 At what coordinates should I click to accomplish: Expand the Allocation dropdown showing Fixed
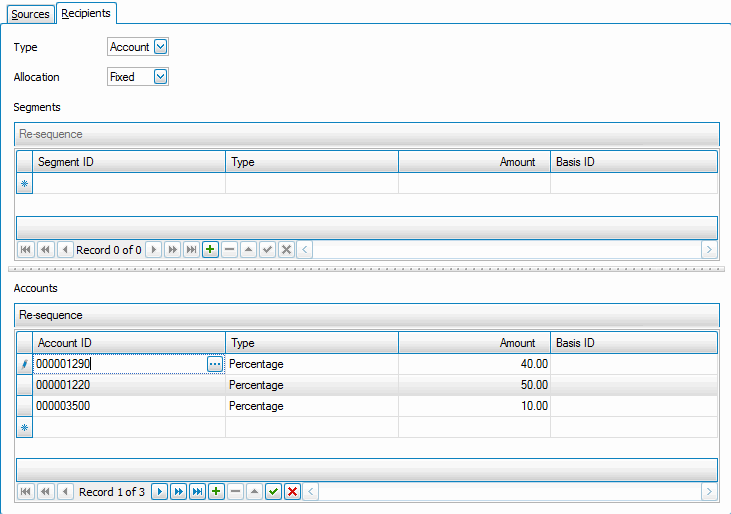(x=160, y=77)
